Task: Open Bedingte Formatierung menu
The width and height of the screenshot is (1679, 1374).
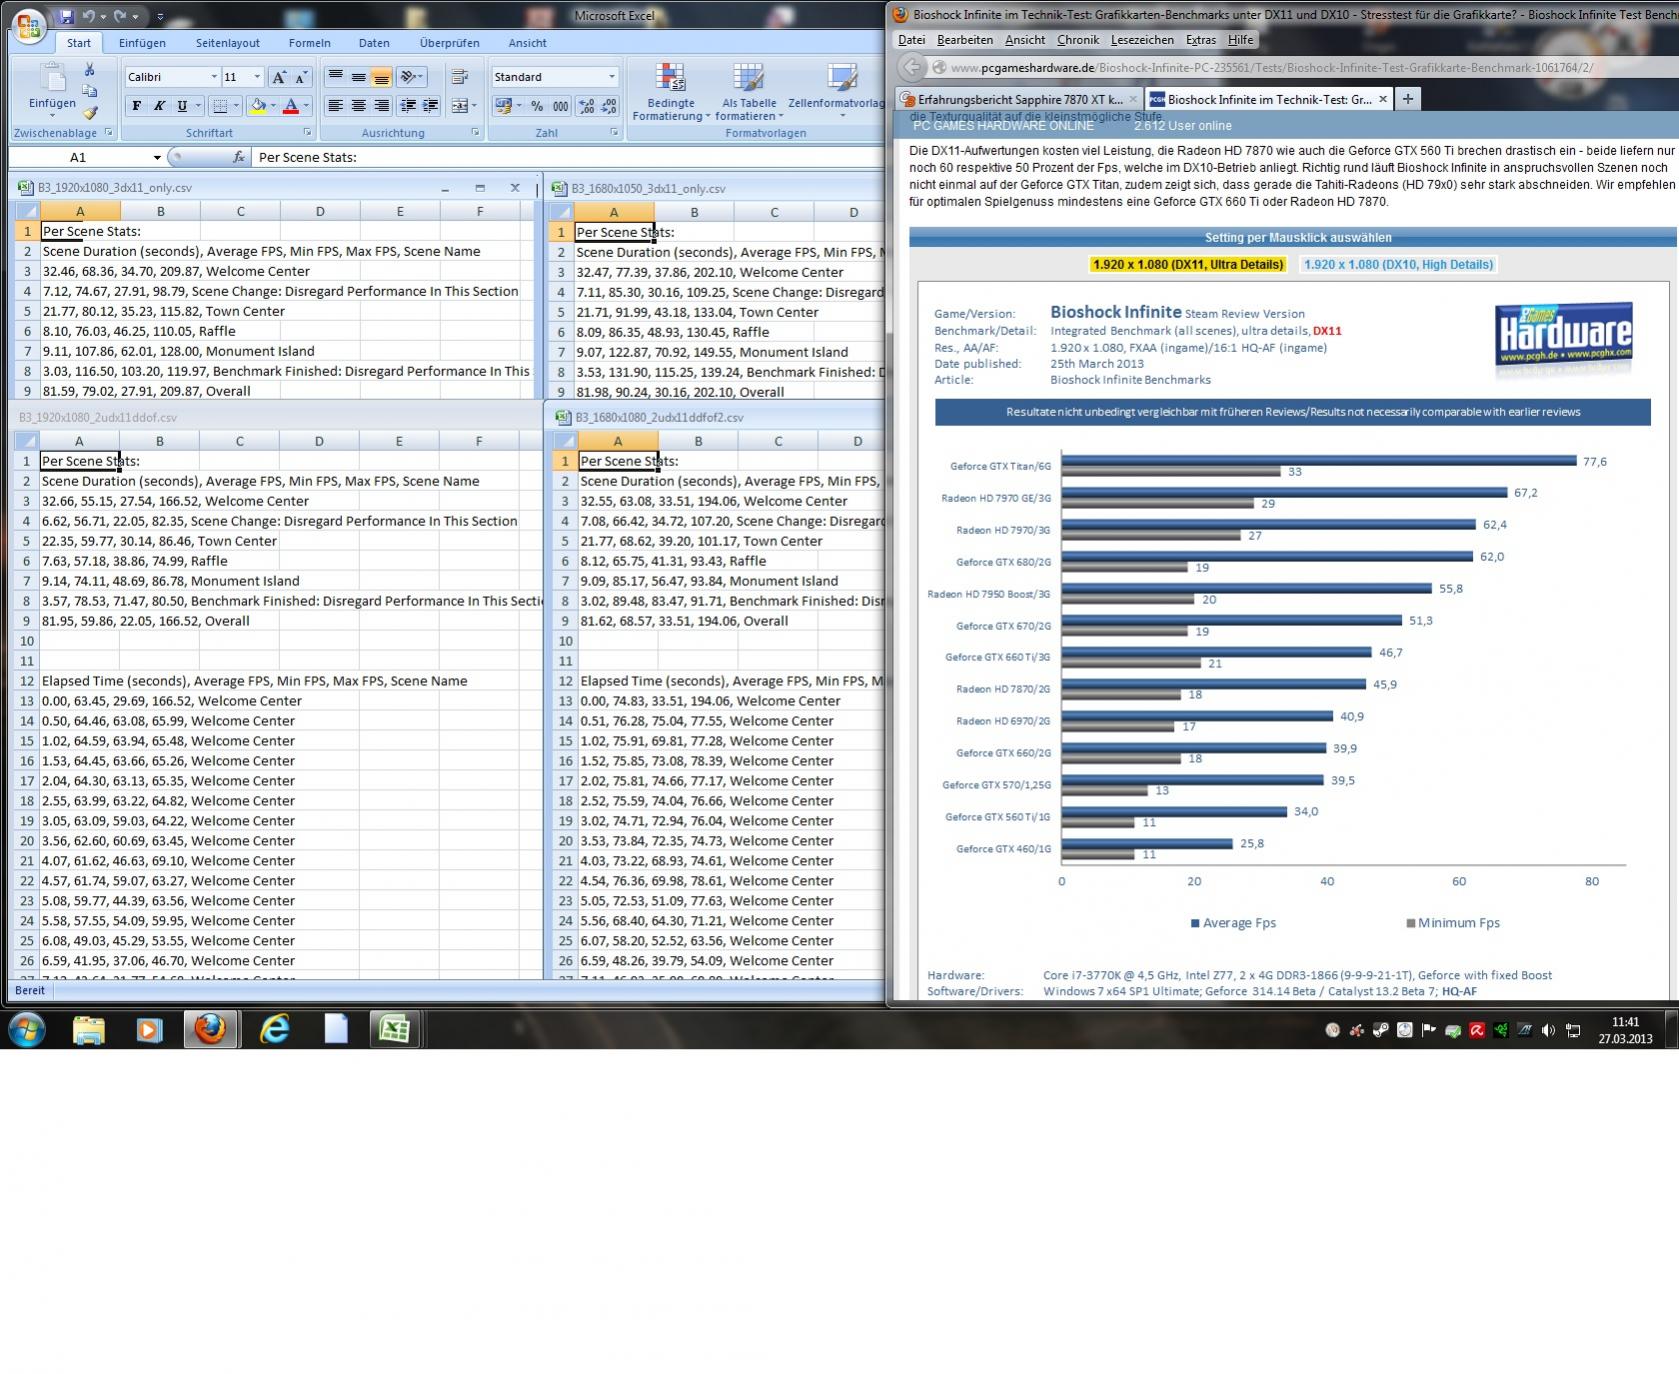Action: (671, 92)
